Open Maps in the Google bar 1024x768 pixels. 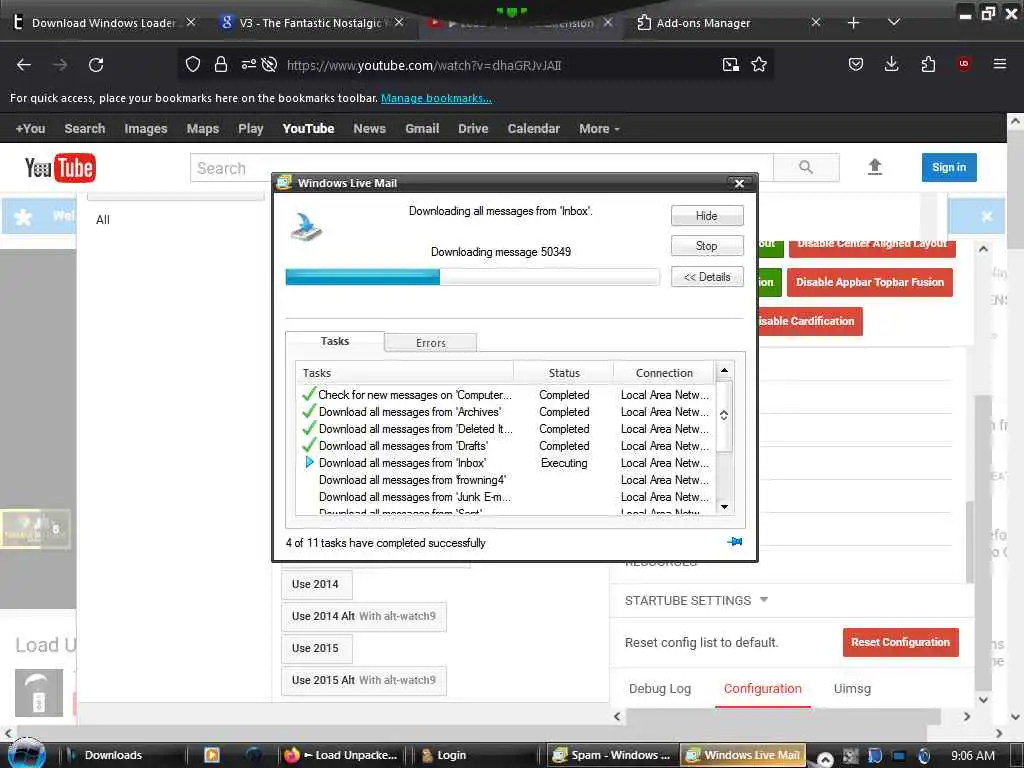click(x=202, y=129)
